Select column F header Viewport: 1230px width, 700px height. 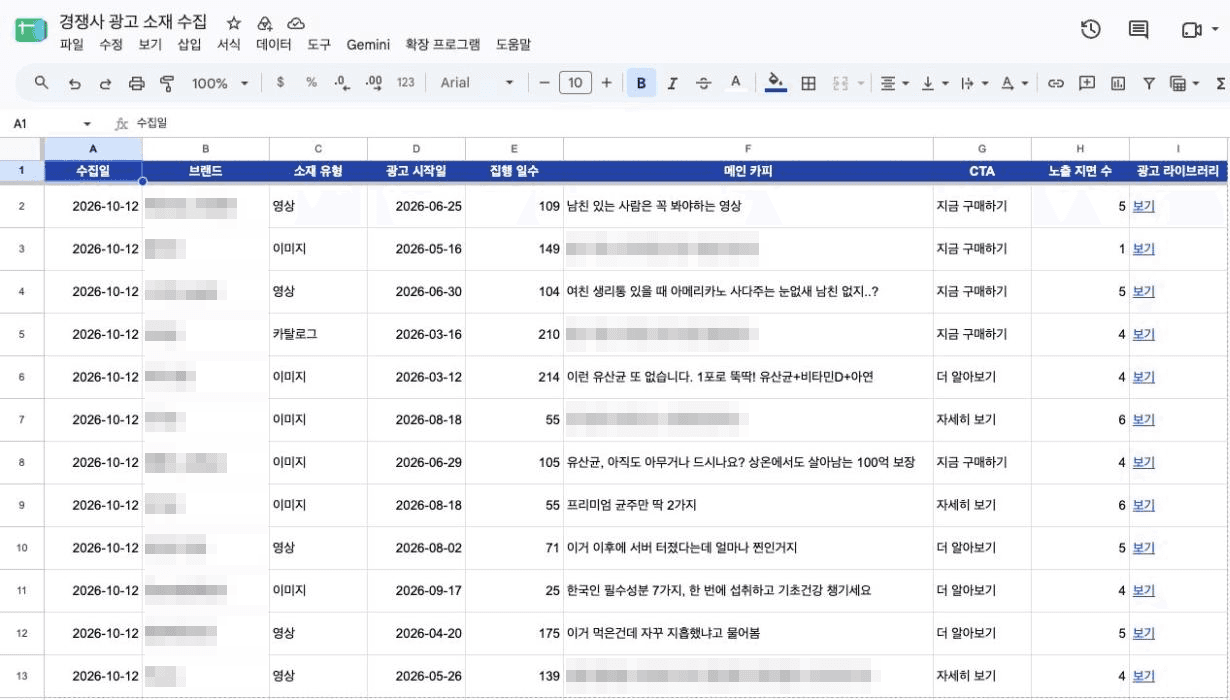748,149
